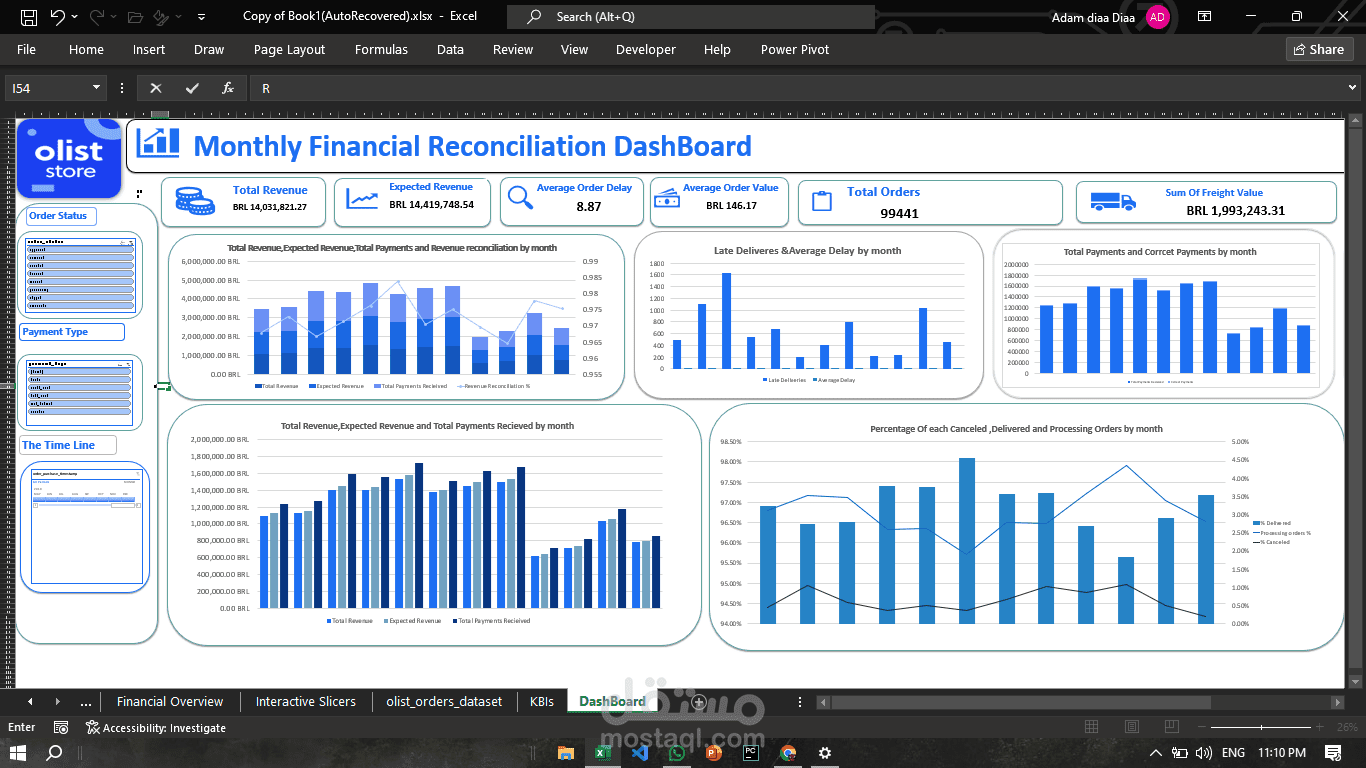This screenshot has width=1366, height=768.
Task: Click the Undo arrow icon
Action: 57,17
